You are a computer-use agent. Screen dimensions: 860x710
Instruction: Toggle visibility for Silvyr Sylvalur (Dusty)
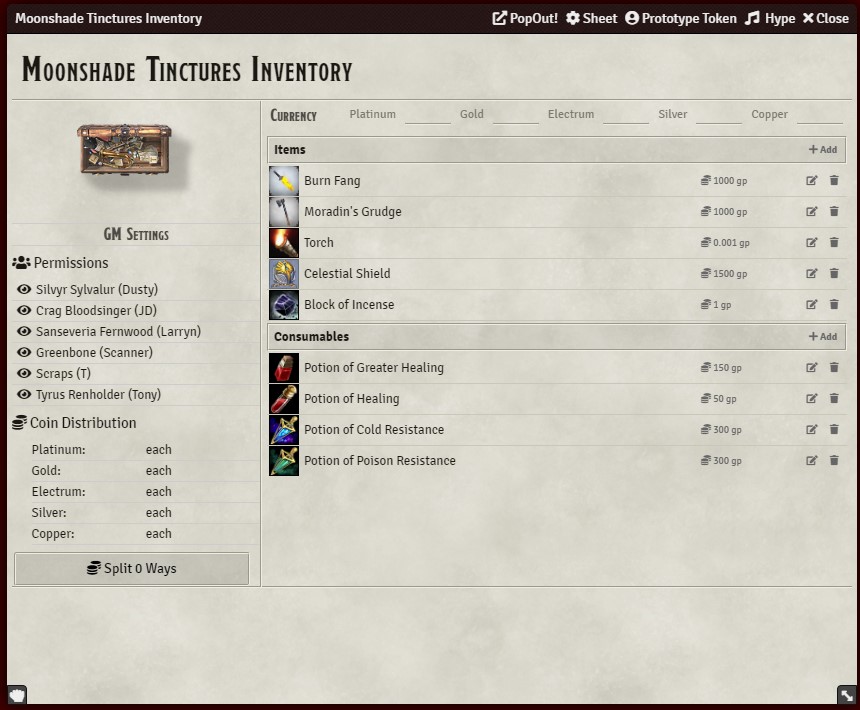pyautogui.click(x=24, y=289)
